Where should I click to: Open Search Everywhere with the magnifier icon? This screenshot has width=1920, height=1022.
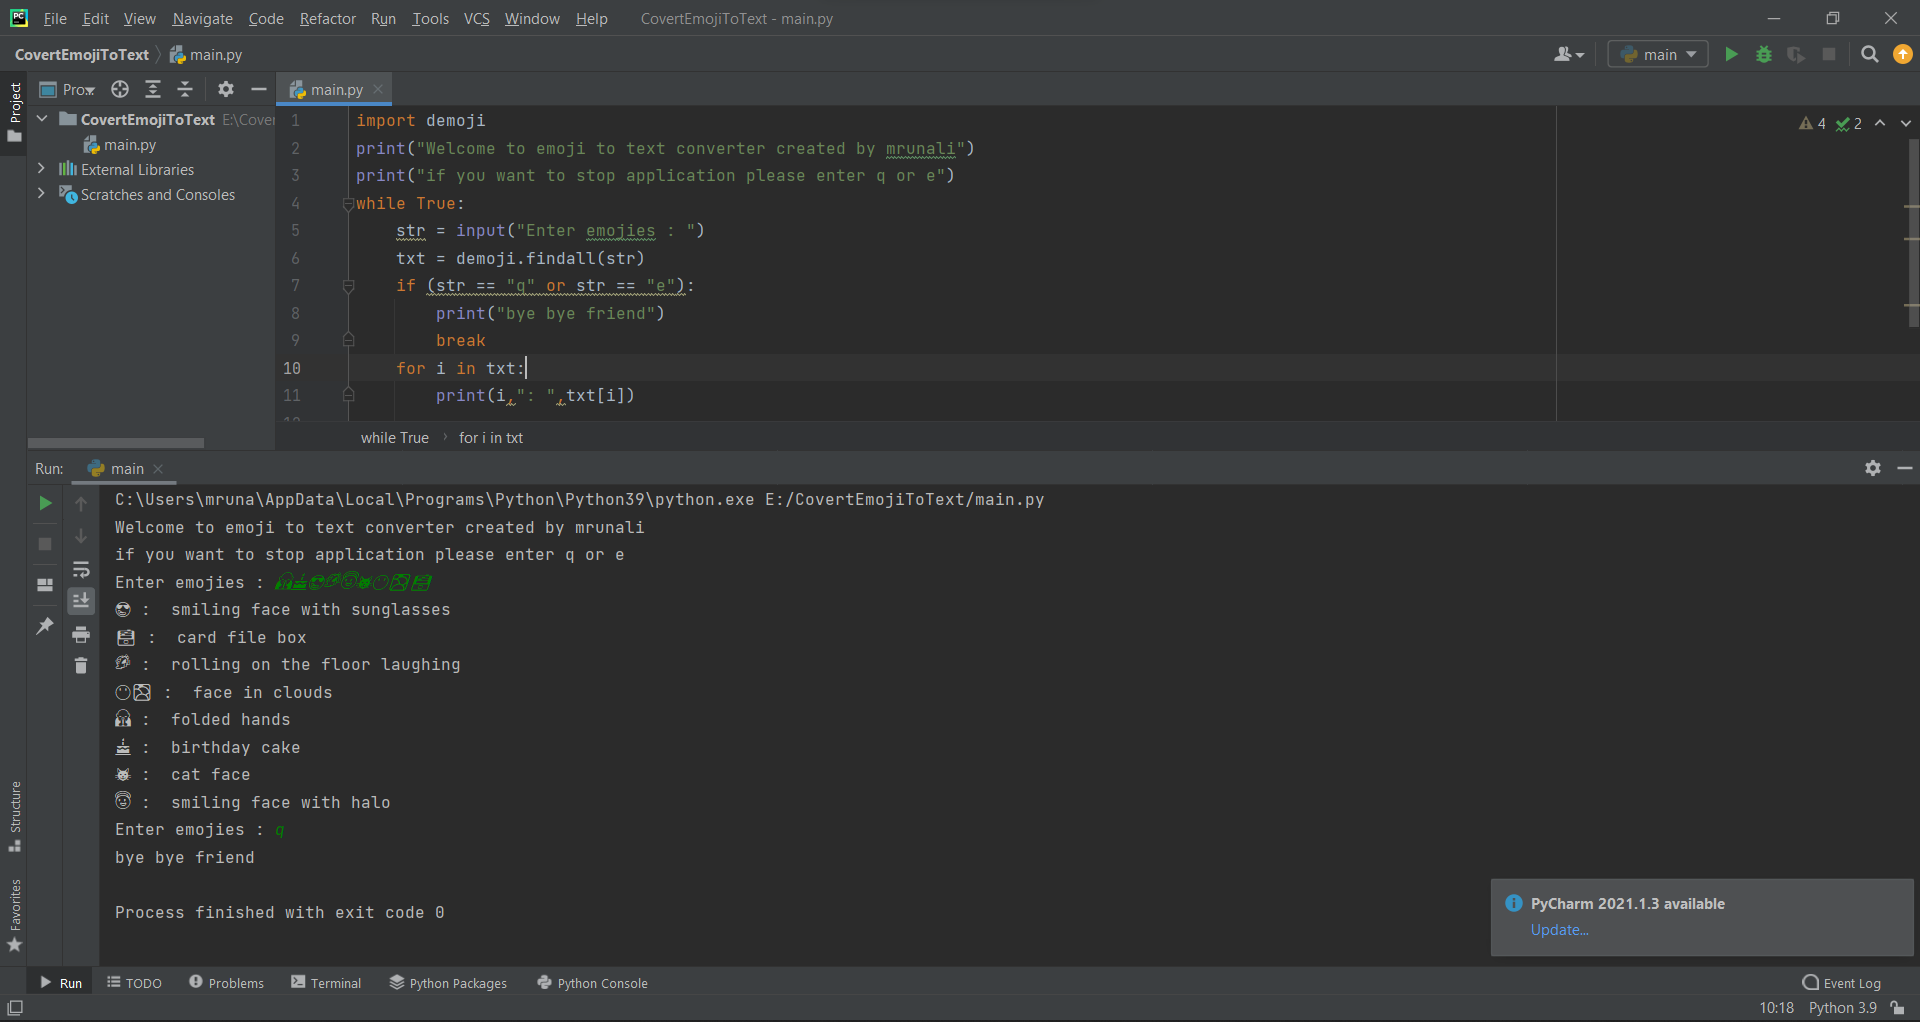point(1869,54)
